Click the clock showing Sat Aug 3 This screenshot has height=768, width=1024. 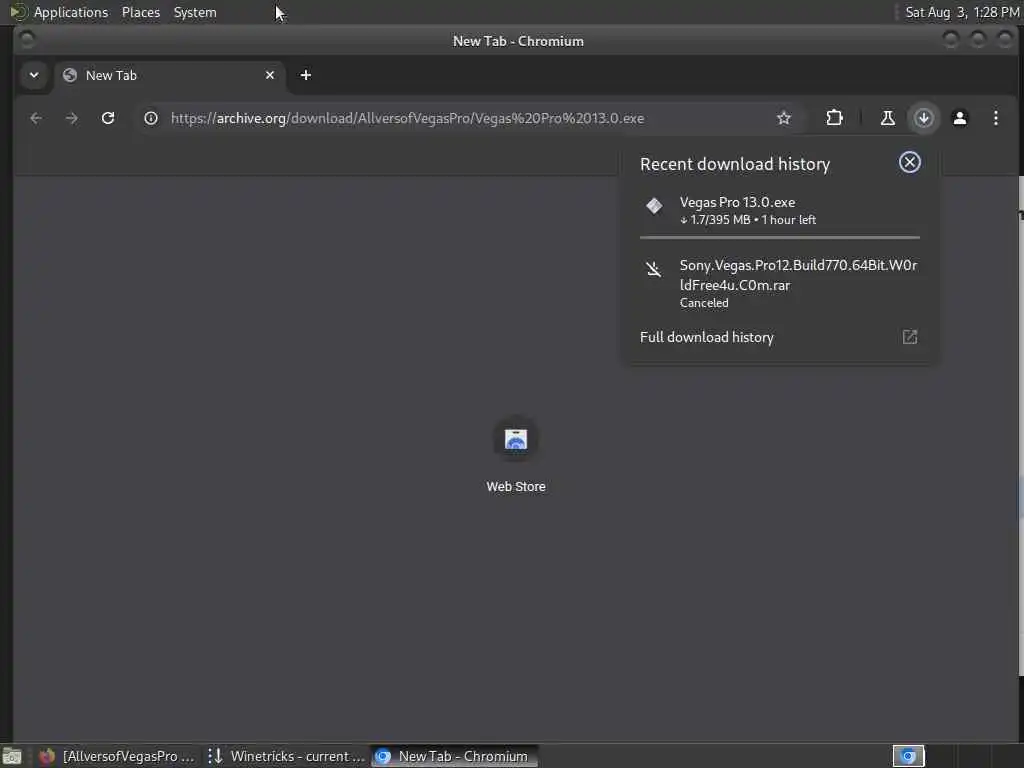(x=962, y=12)
